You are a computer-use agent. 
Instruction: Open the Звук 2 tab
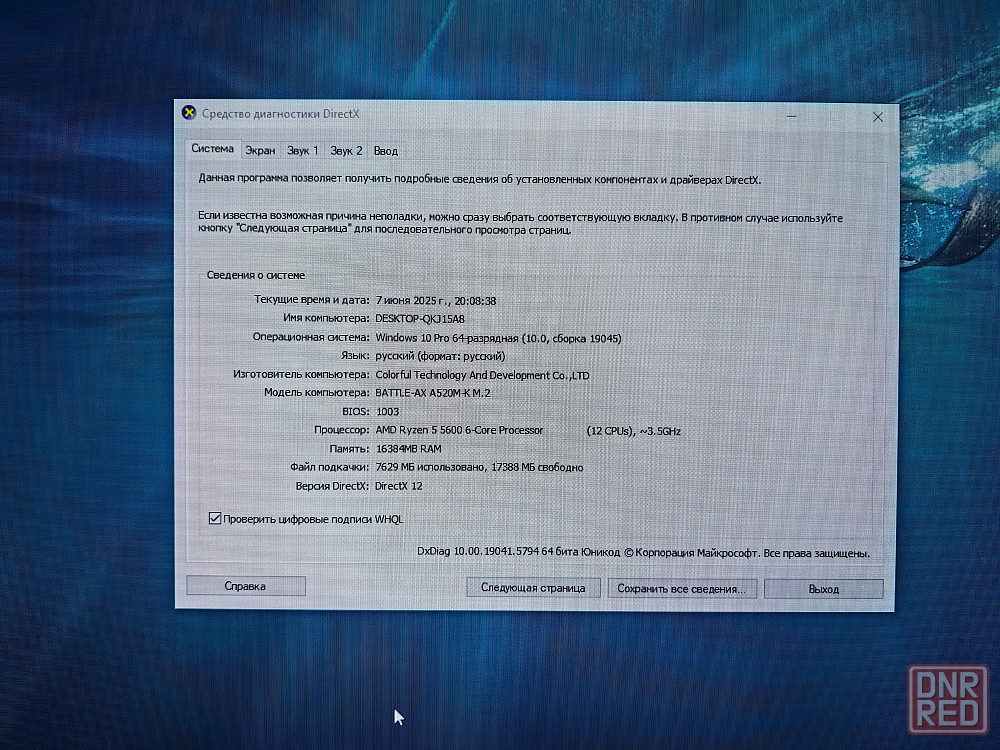[346, 151]
